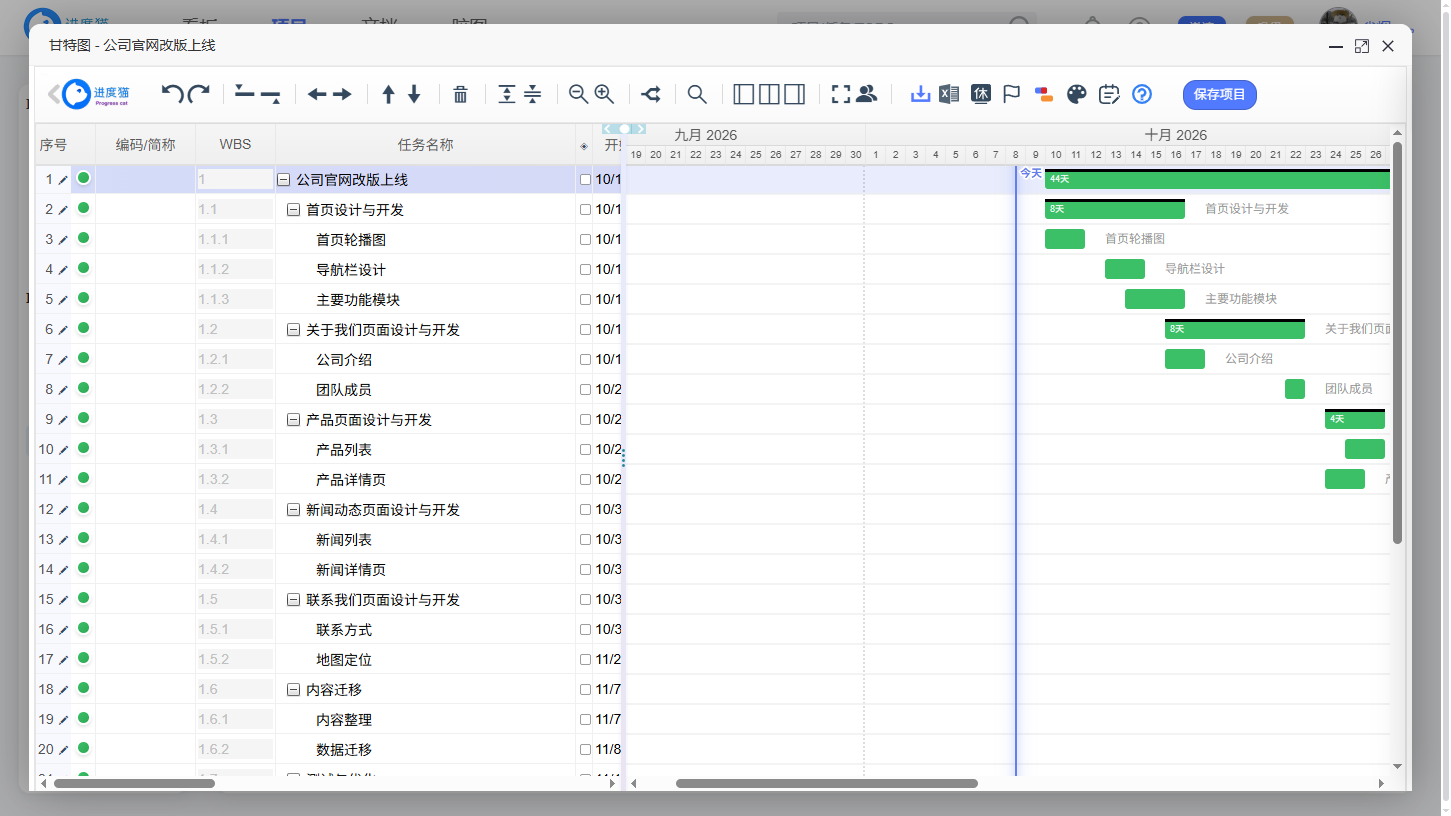The image size is (1451, 816).
Task: Click the download export icon
Action: click(920, 94)
